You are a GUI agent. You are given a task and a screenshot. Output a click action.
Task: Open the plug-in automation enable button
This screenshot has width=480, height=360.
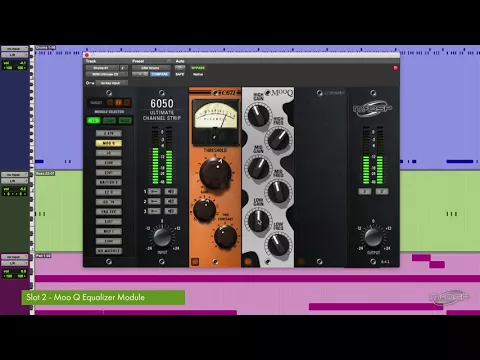[180, 68]
